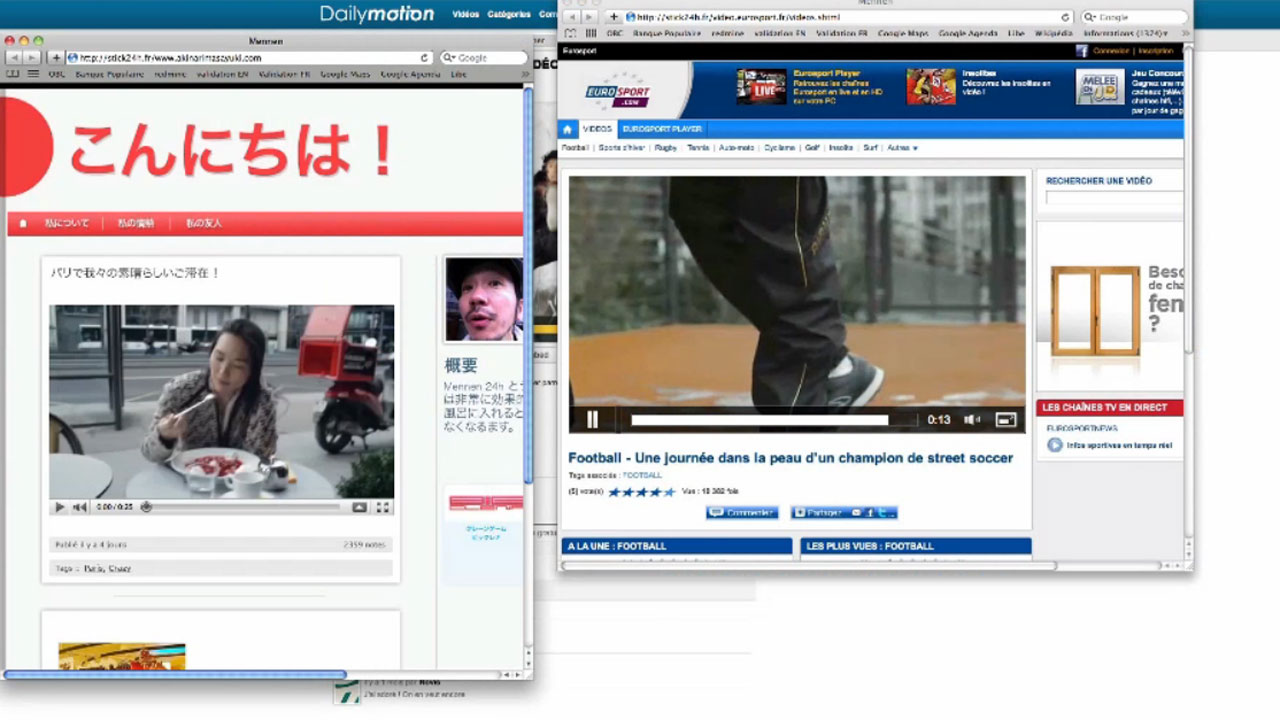Open 私の友人 in the blog navigation
Viewport: 1280px width, 720px height.
204,223
